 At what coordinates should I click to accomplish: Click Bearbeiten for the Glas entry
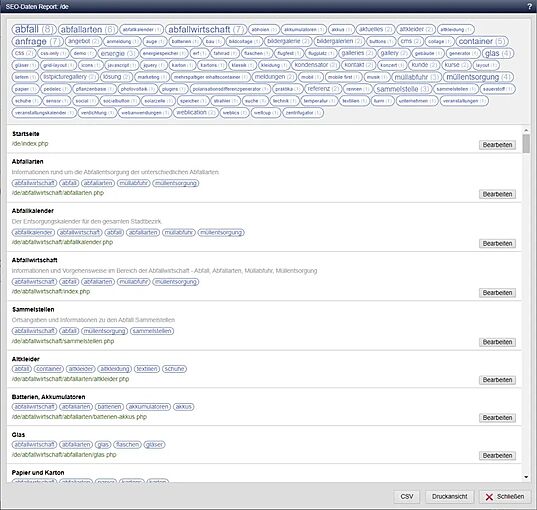(x=497, y=456)
